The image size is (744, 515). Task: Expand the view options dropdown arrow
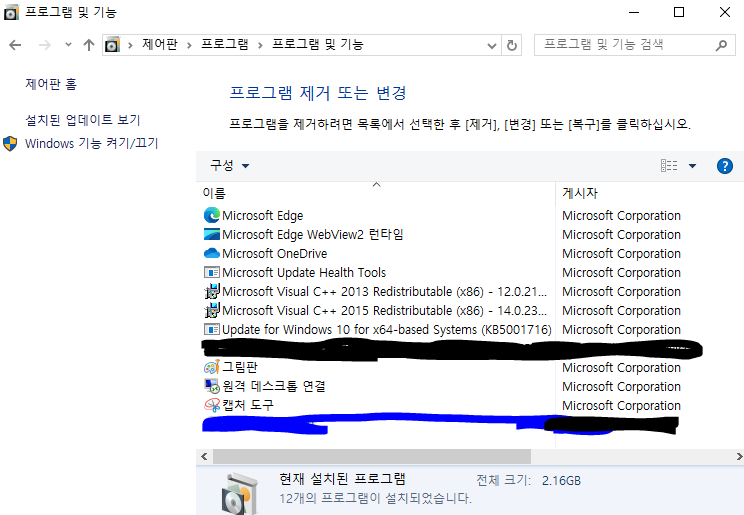coord(692,166)
